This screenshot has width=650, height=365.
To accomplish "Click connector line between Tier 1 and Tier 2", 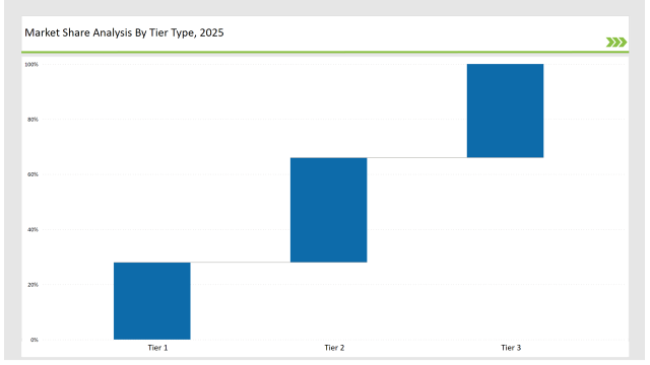I will pos(240,262).
